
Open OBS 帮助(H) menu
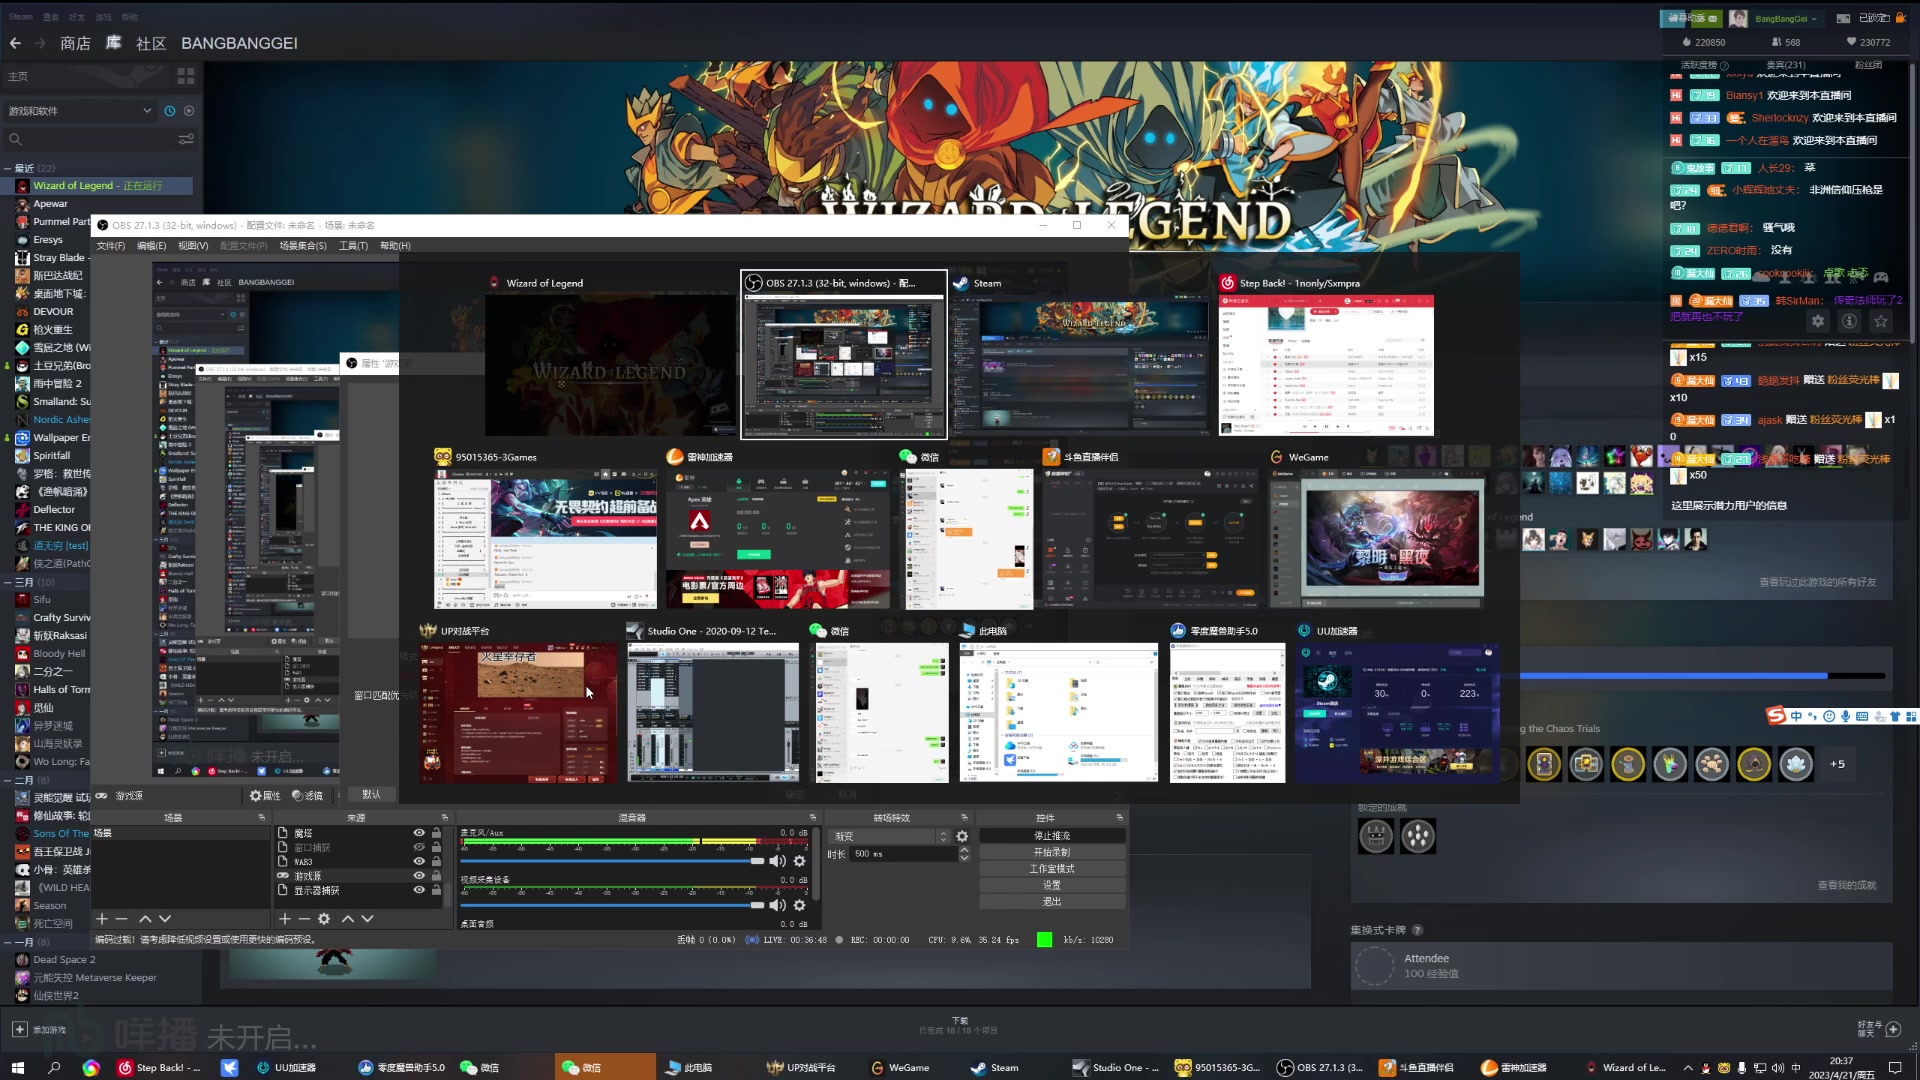(x=395, y=246)
